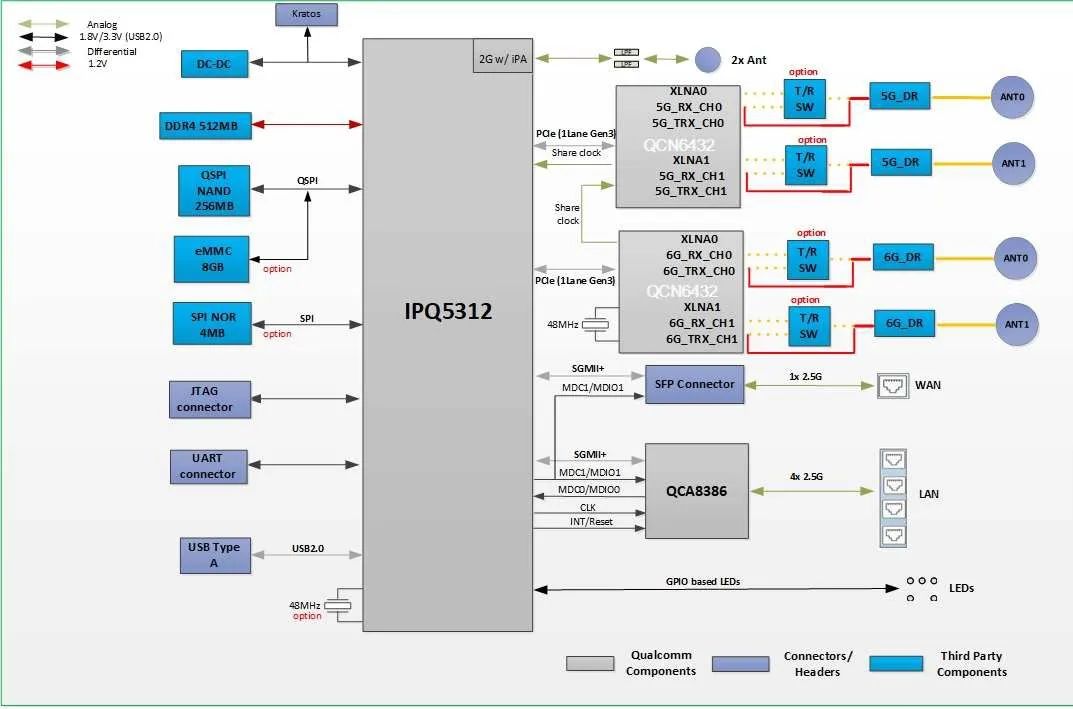Select the UART connector block
Screen dimensions: 1073x709
(x=209, y=466)
